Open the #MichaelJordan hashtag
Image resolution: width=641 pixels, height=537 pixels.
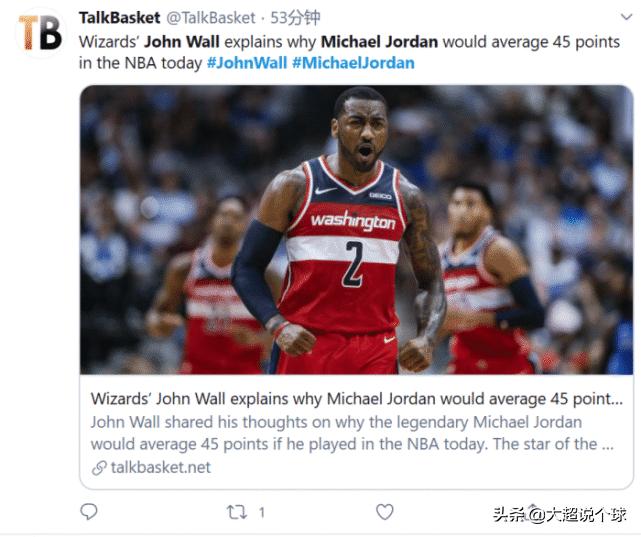(353, 63)
